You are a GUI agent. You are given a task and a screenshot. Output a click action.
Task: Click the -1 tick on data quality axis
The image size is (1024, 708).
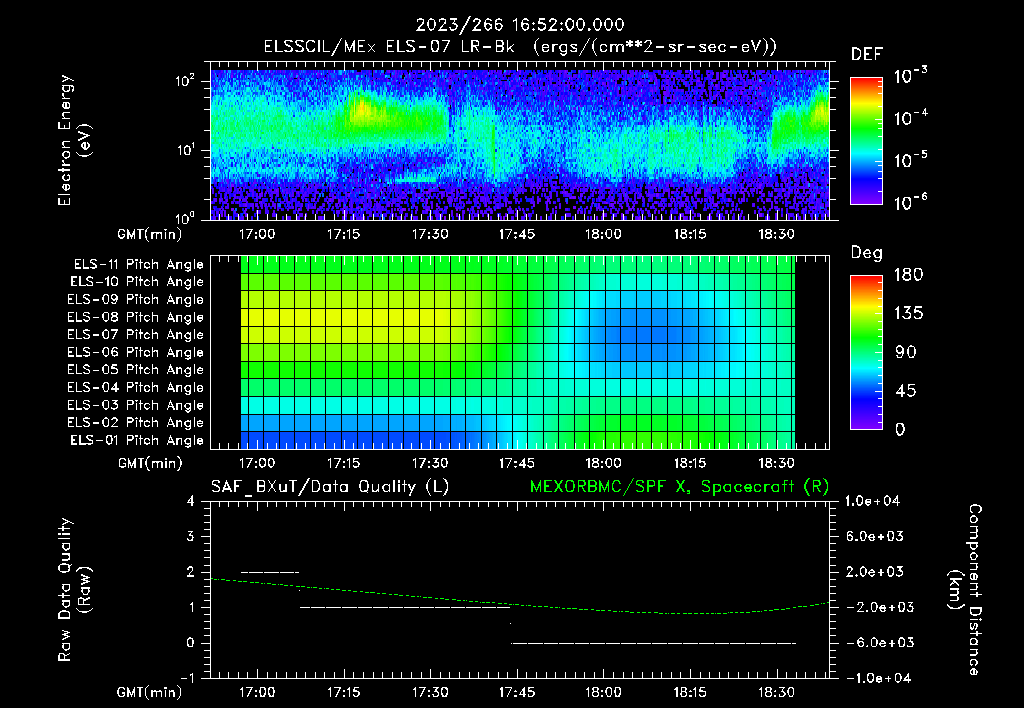pos(187,678)
